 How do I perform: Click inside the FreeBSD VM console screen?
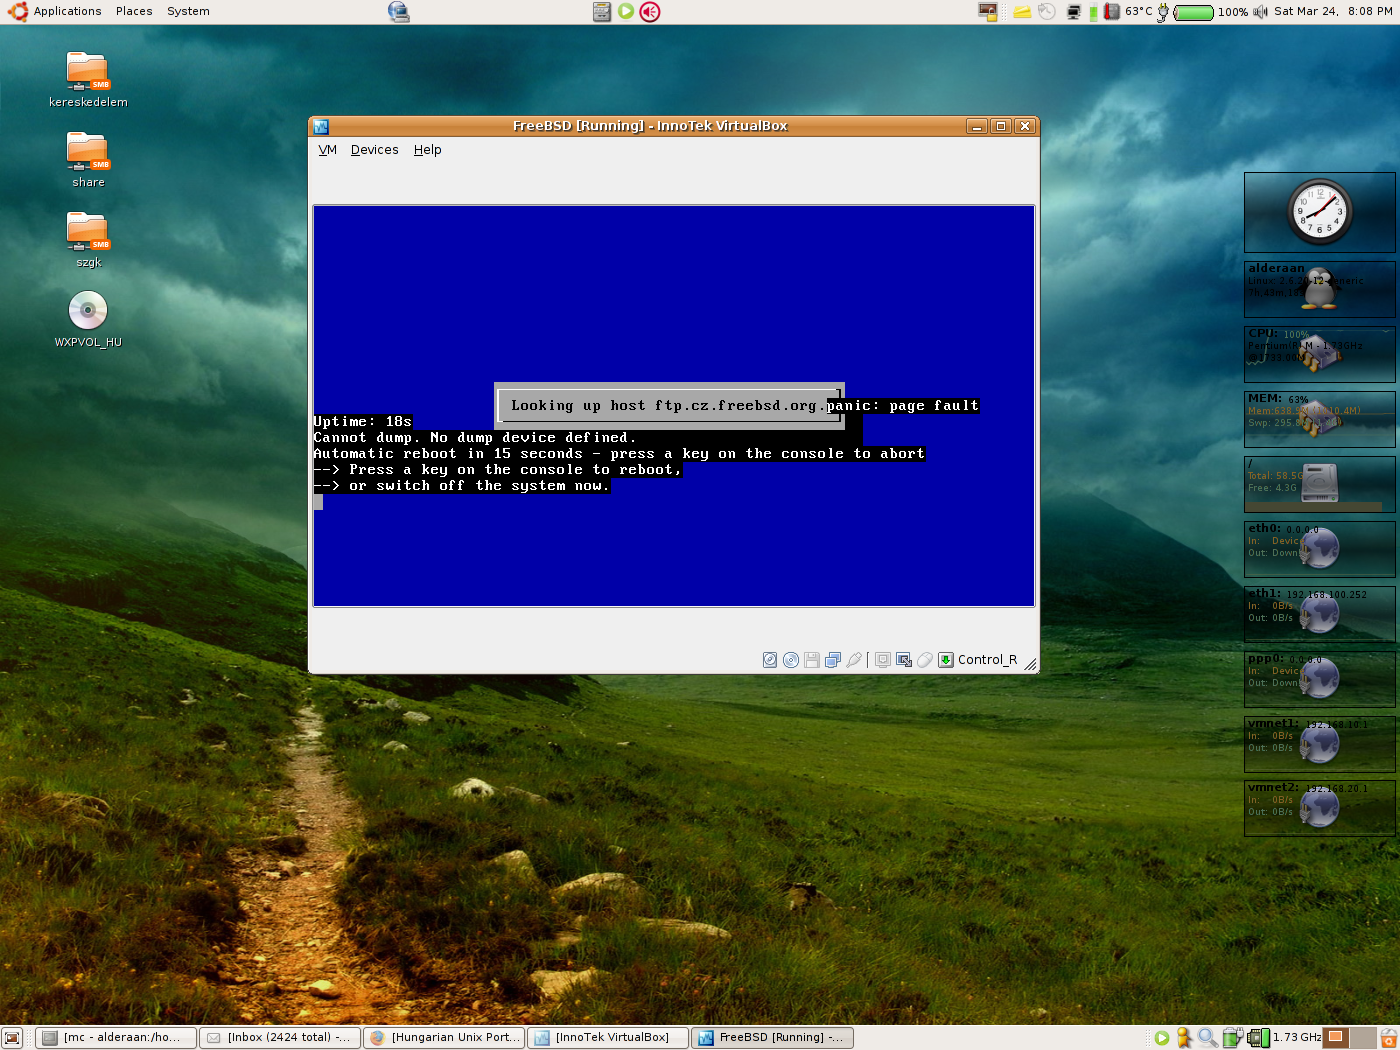pos(674,406)
